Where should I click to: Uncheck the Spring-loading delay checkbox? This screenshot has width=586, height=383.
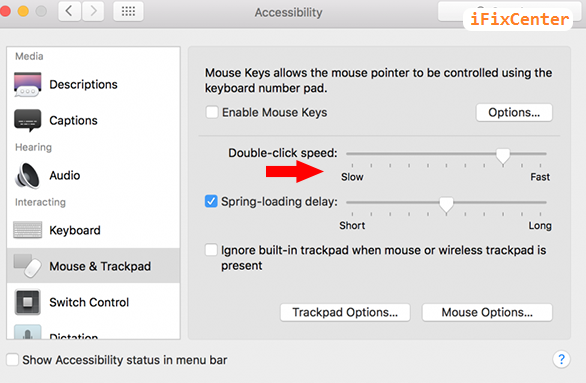click(211, 201)
